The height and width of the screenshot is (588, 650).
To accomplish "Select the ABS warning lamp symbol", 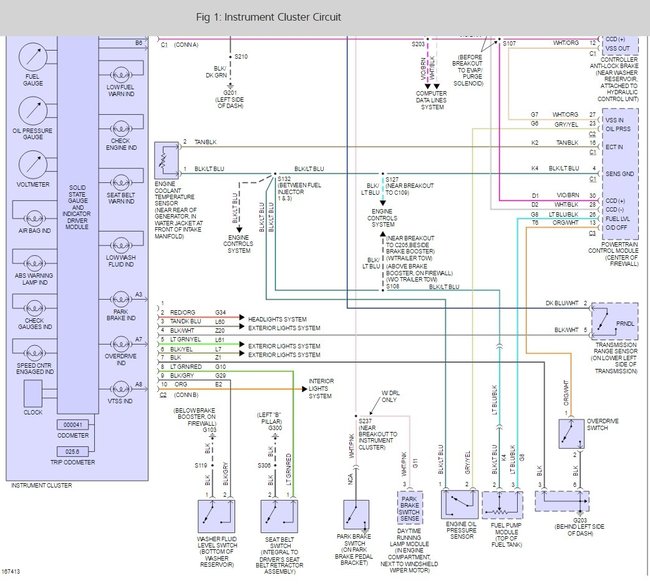I will point(34,264).
